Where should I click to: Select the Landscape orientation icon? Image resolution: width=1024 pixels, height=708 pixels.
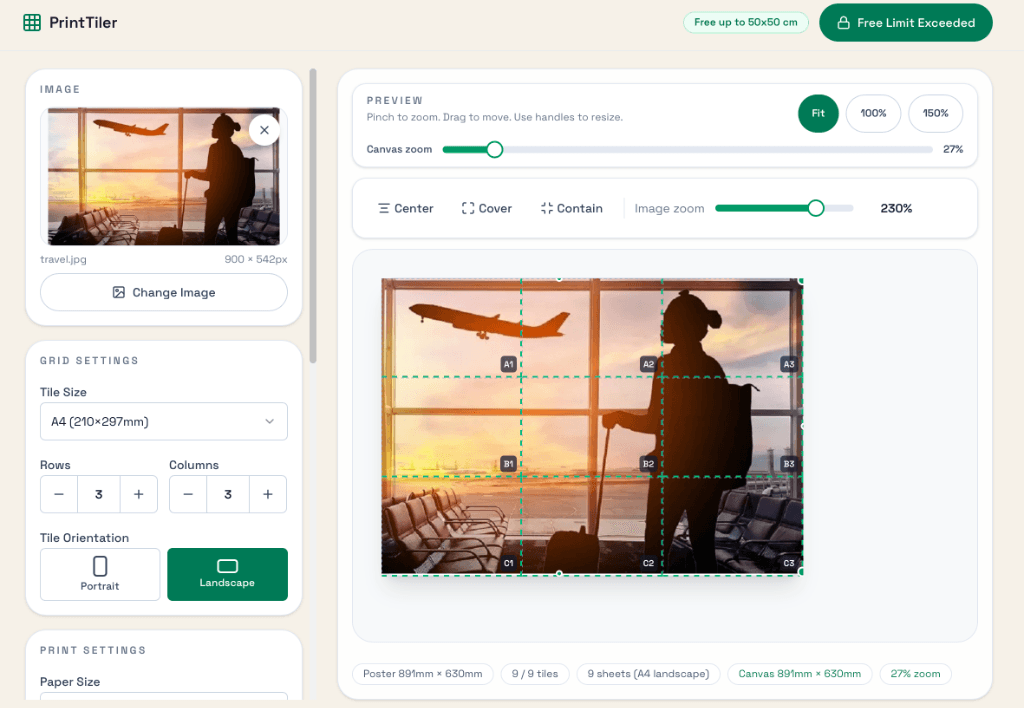coord(227,567)
